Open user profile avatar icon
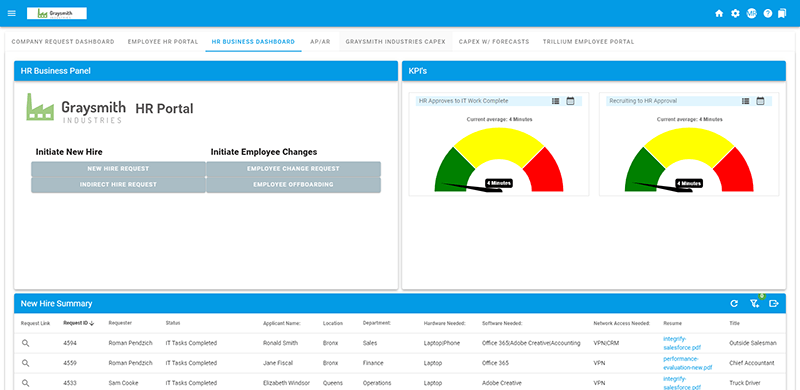The image size is (800, 390). click(752, 14)
